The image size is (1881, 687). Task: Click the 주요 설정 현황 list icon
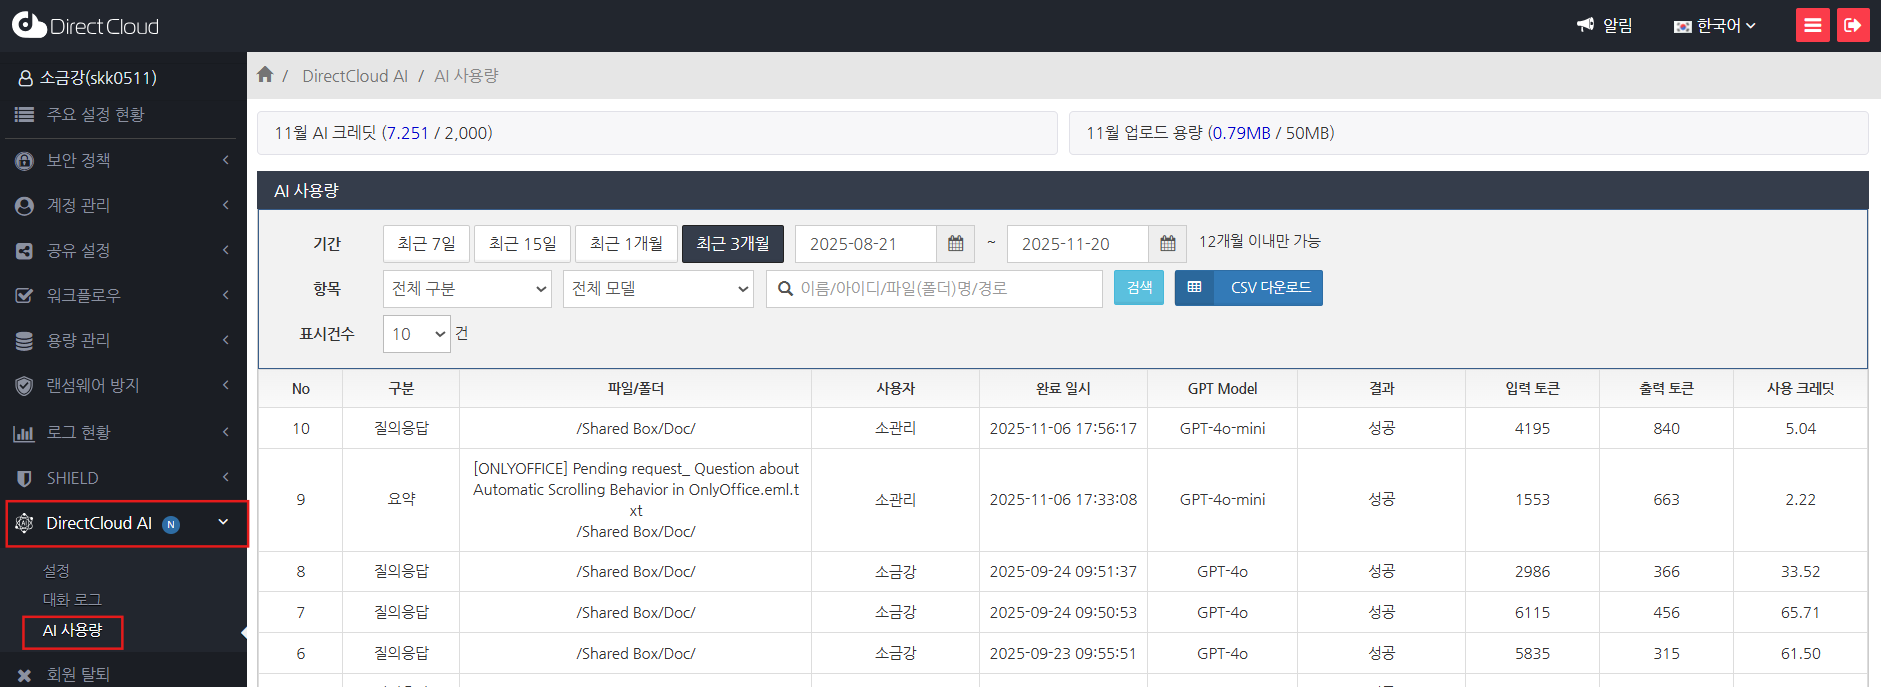tap(24, 115)
